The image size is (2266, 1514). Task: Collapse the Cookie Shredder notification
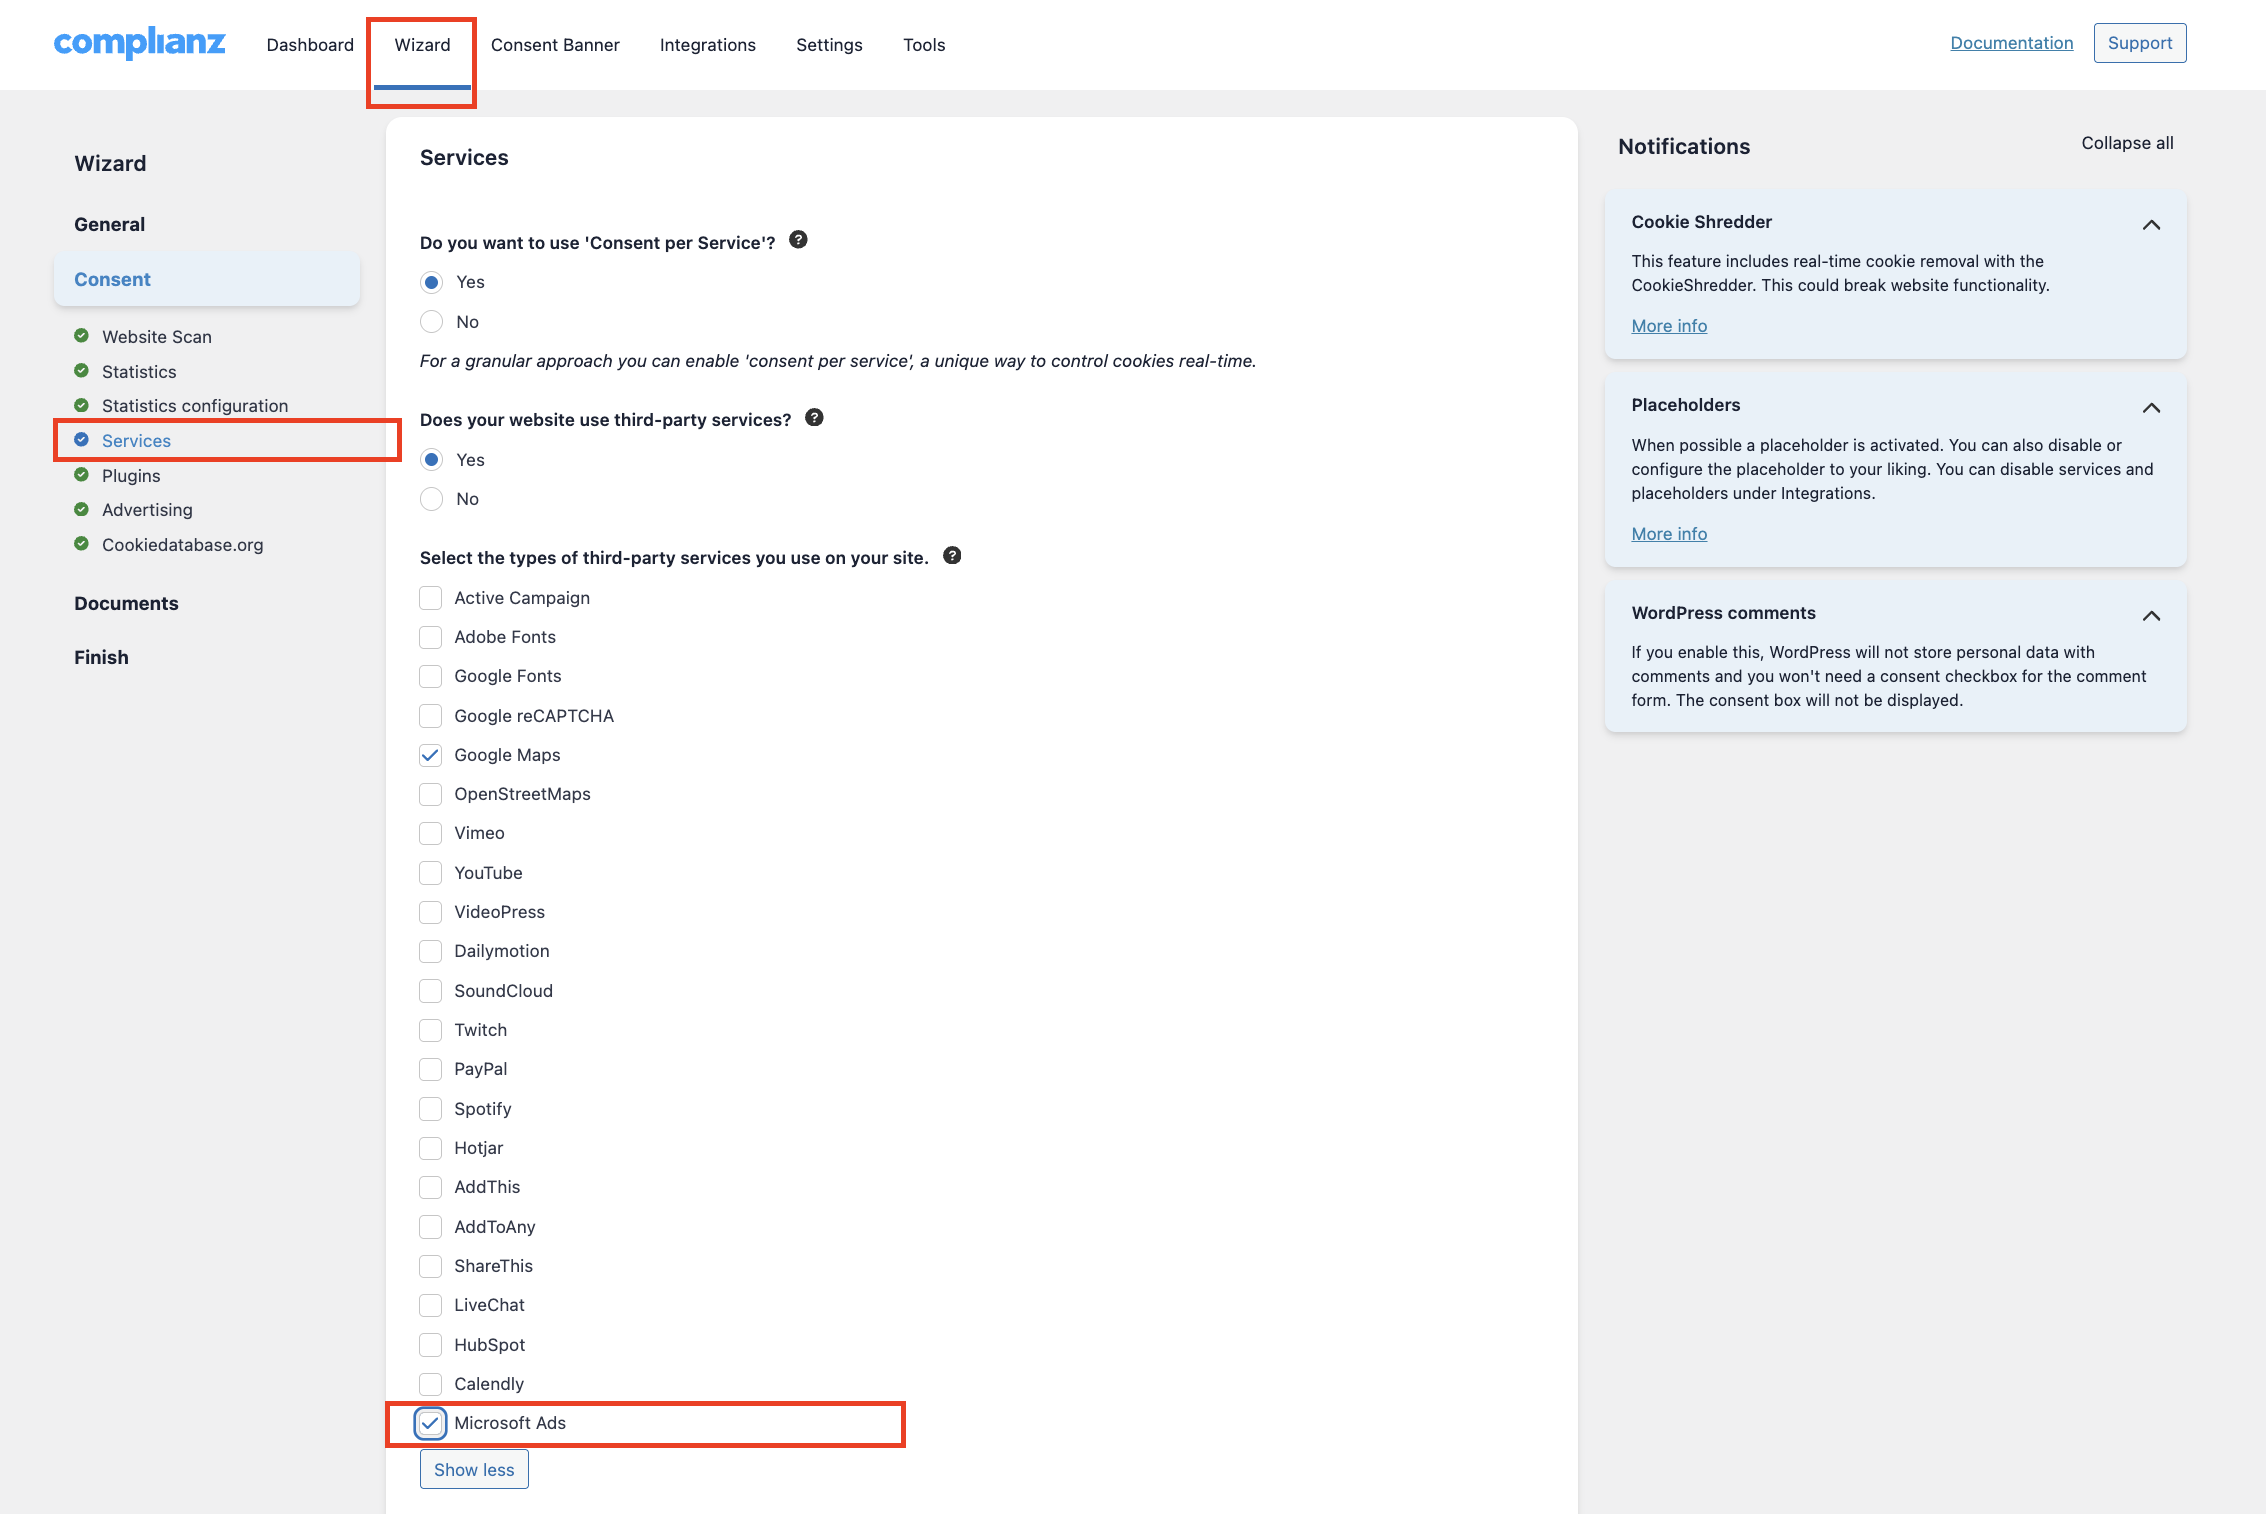pyautogui.click(x=2152, y=225)
